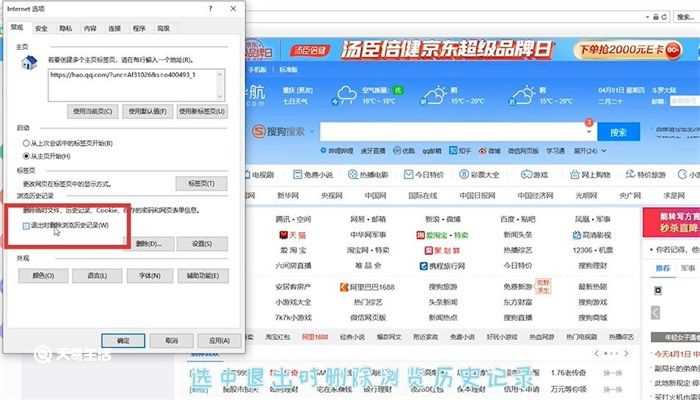700x400 pixels.
Task: Switch to the 内容 tab
Action: [x=90, y=28]
